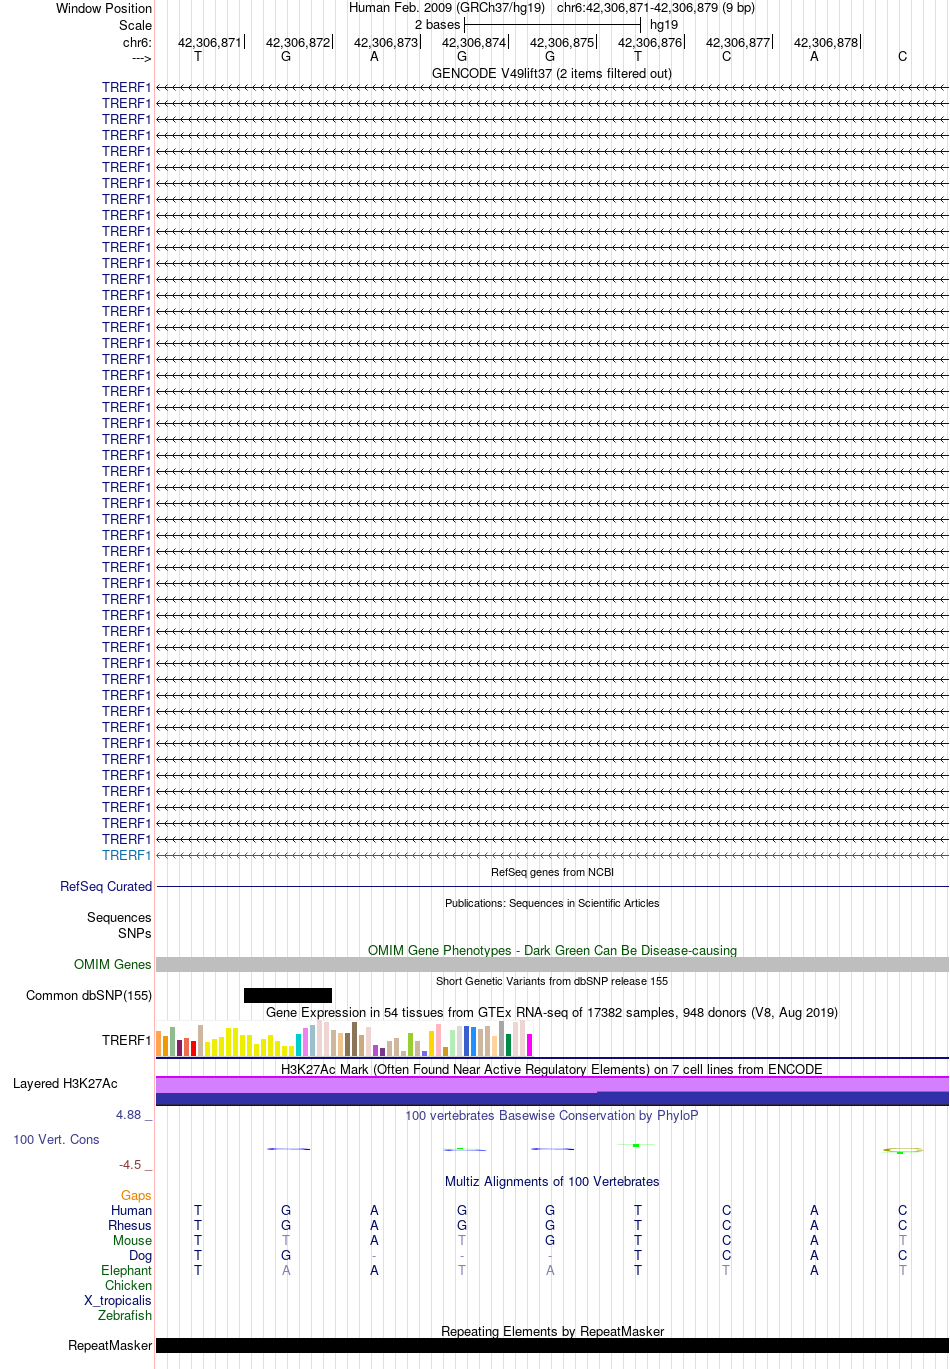This screenshot has height=1369, width=950.
Task: Click the '--->' sequence direction label
Action: [x=141, y=58]
